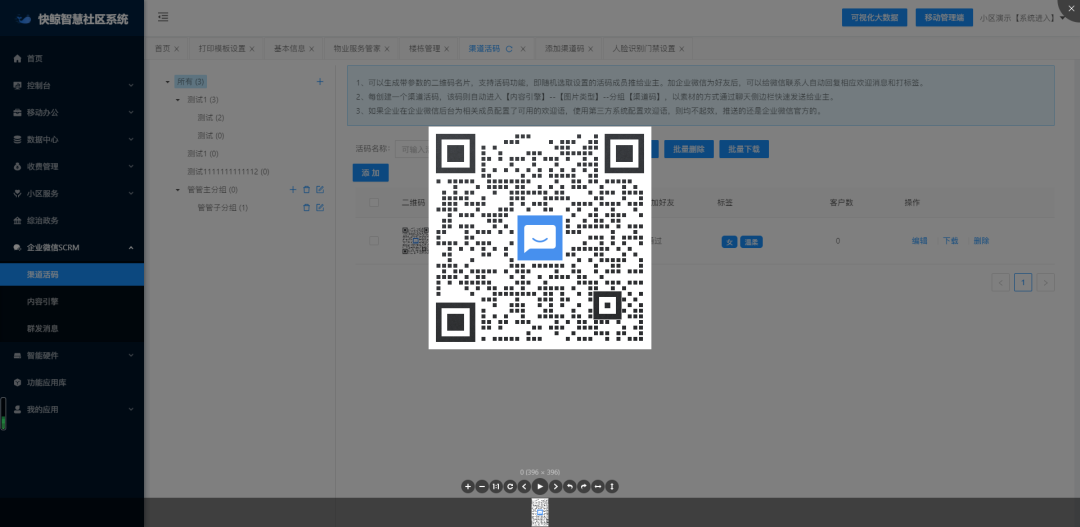Open the 打印模板设置 tab
The image size is (1080, 527).
tap(222, 49)
